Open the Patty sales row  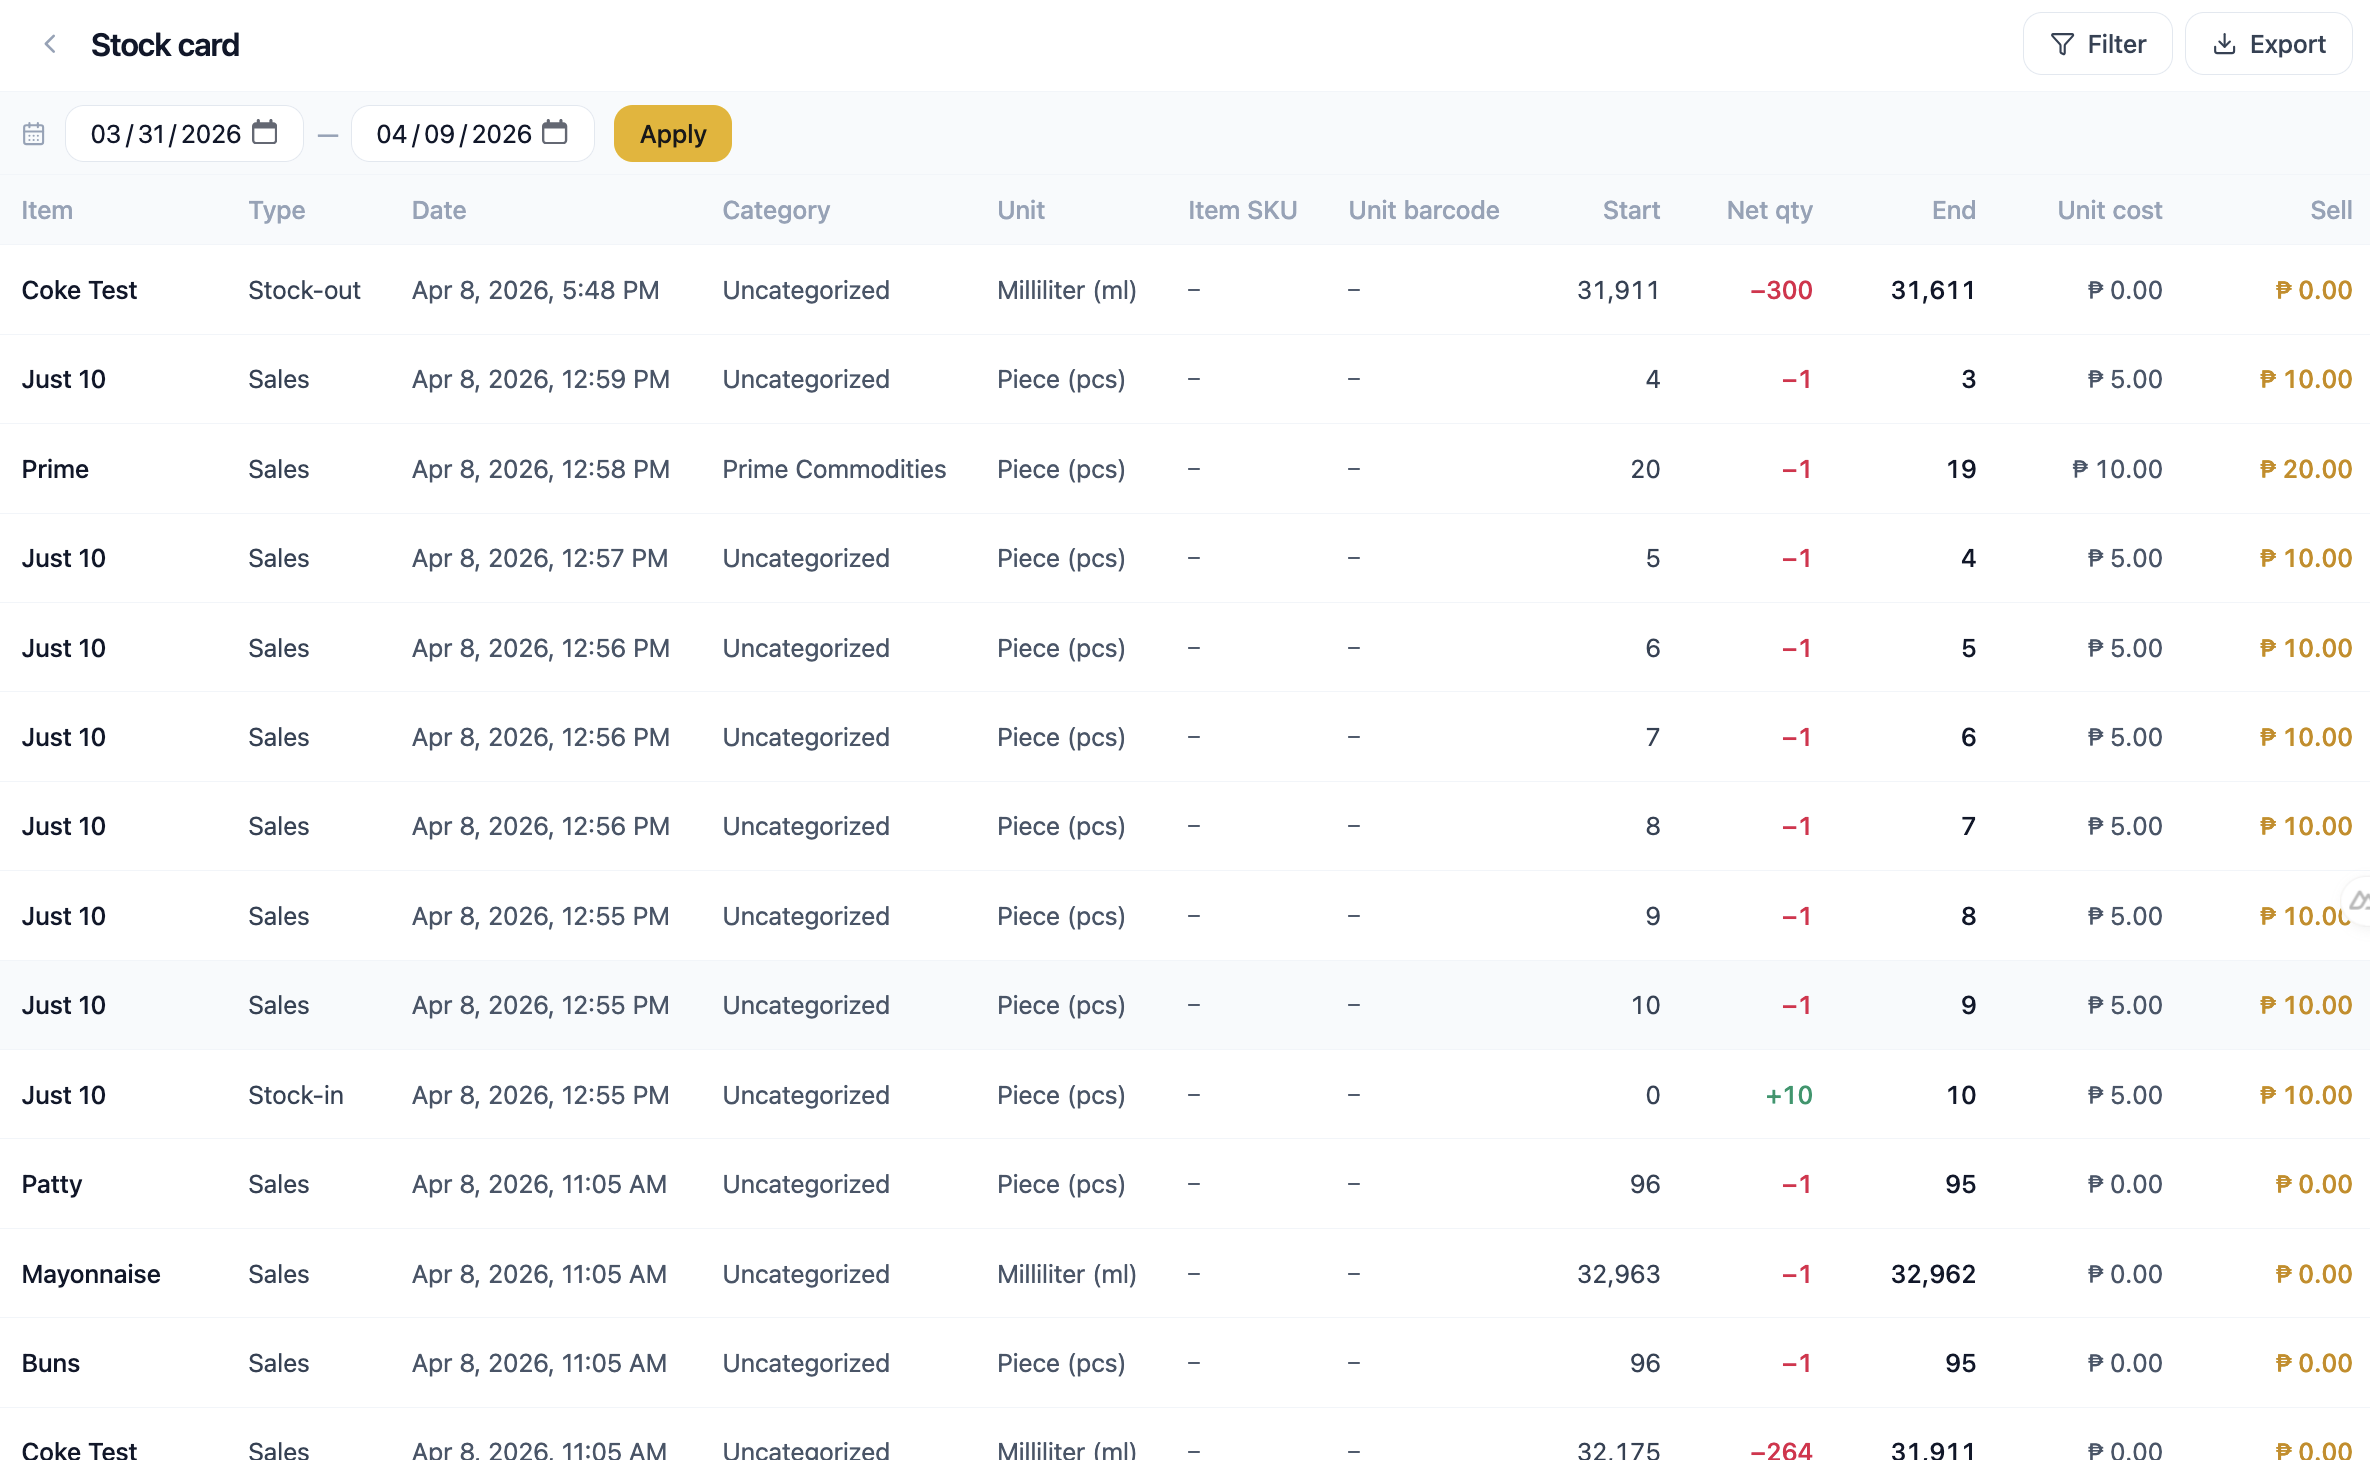coord(52,1184)
